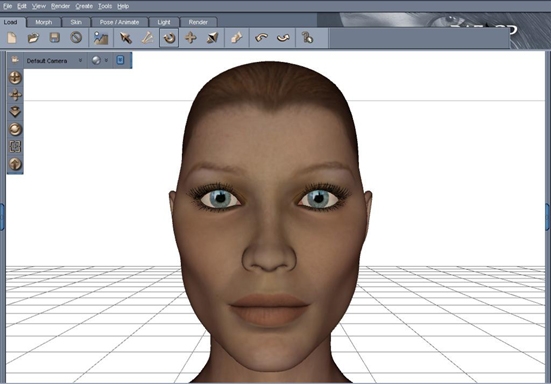Save the scene using the floppy disk icon
551x384 pixels.
(55, 38)
